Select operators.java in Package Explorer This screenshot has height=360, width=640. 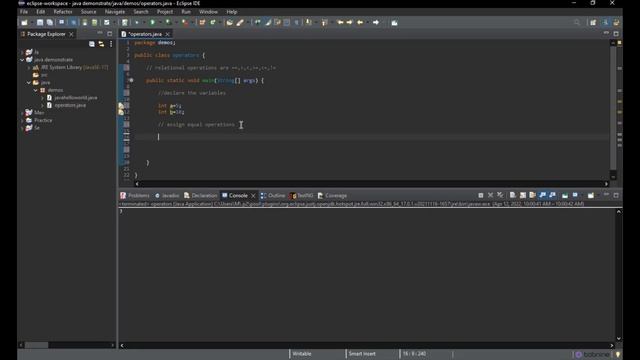70,105
